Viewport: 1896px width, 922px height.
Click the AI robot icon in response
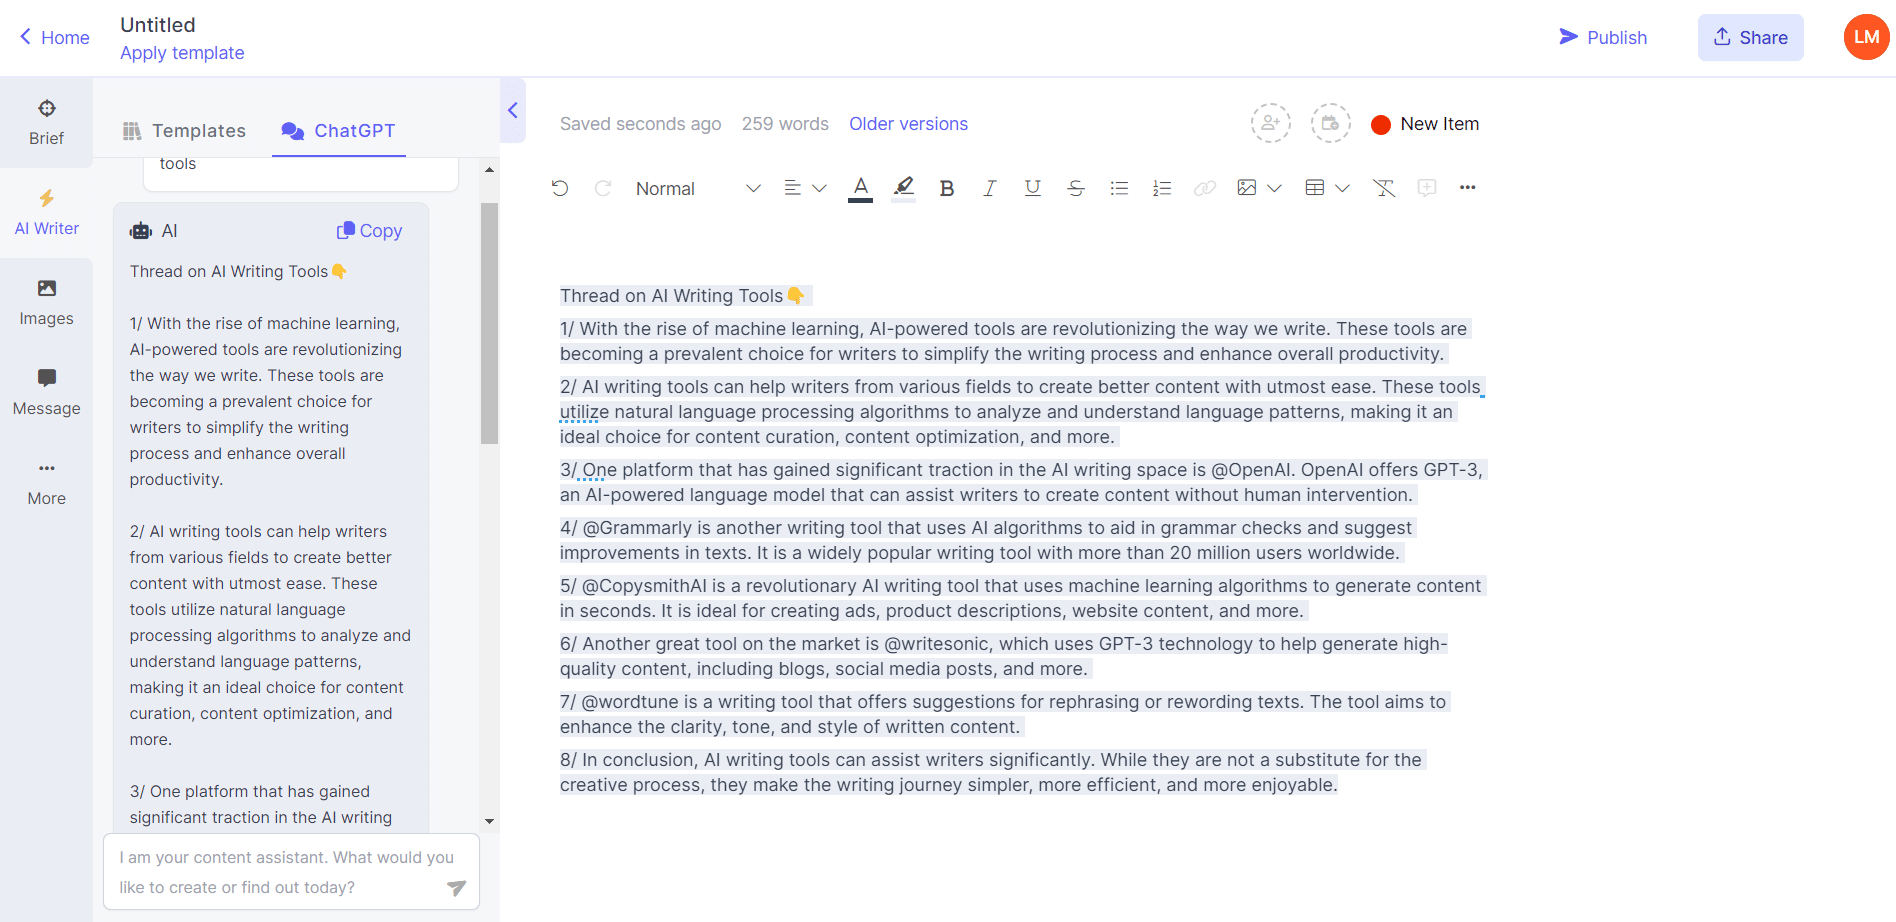coord(141,231)
